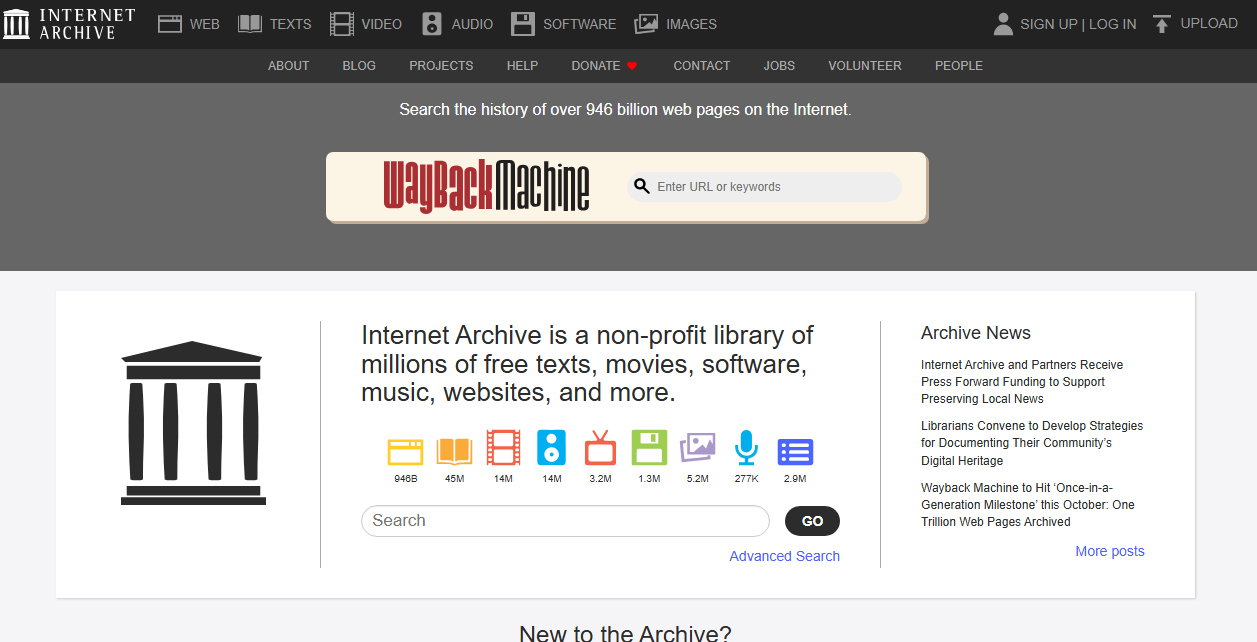Click the GO search button
Viewport: 1257px width, 642px height.
[812, 521]
